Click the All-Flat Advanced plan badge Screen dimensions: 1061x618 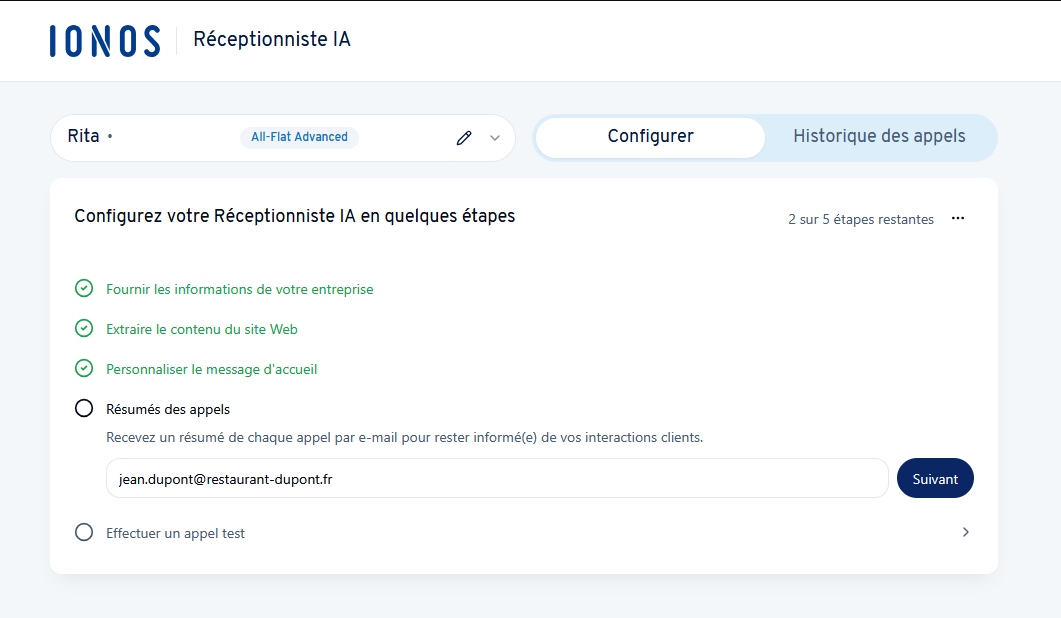[x=299, y=137]
